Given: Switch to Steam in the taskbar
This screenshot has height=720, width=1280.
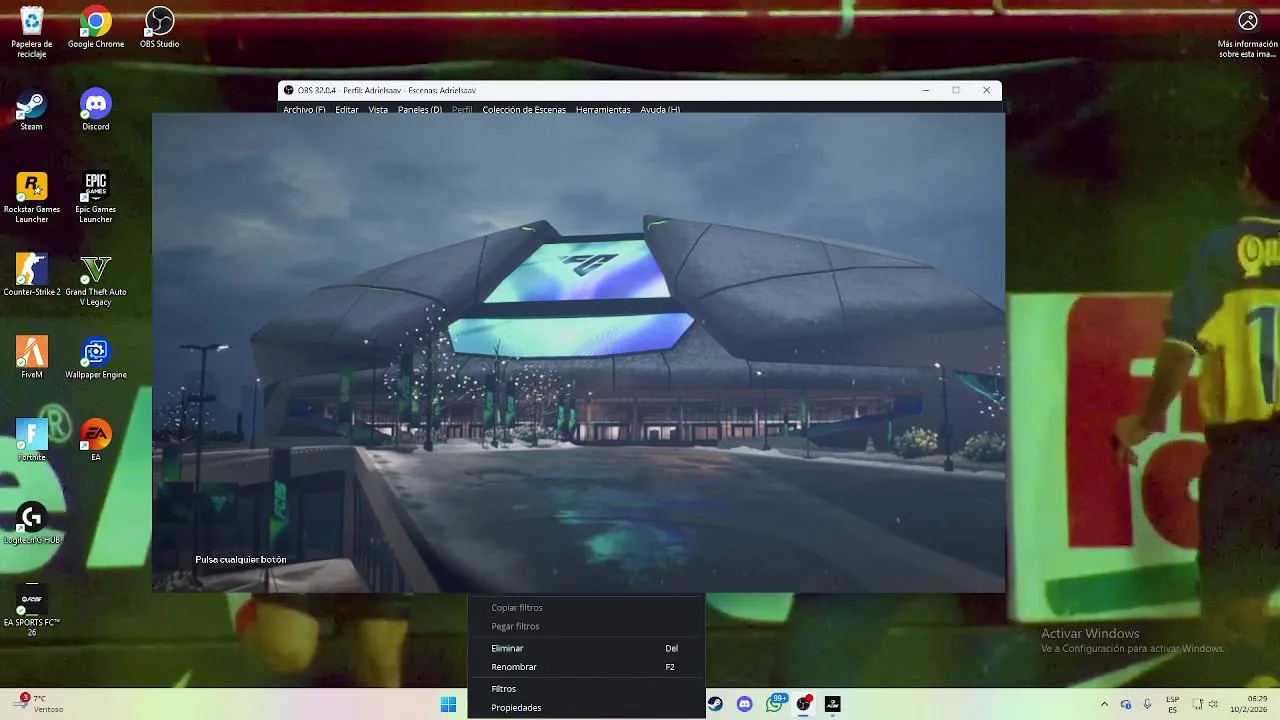Looking at the screenshot, I should coord(715,704).
